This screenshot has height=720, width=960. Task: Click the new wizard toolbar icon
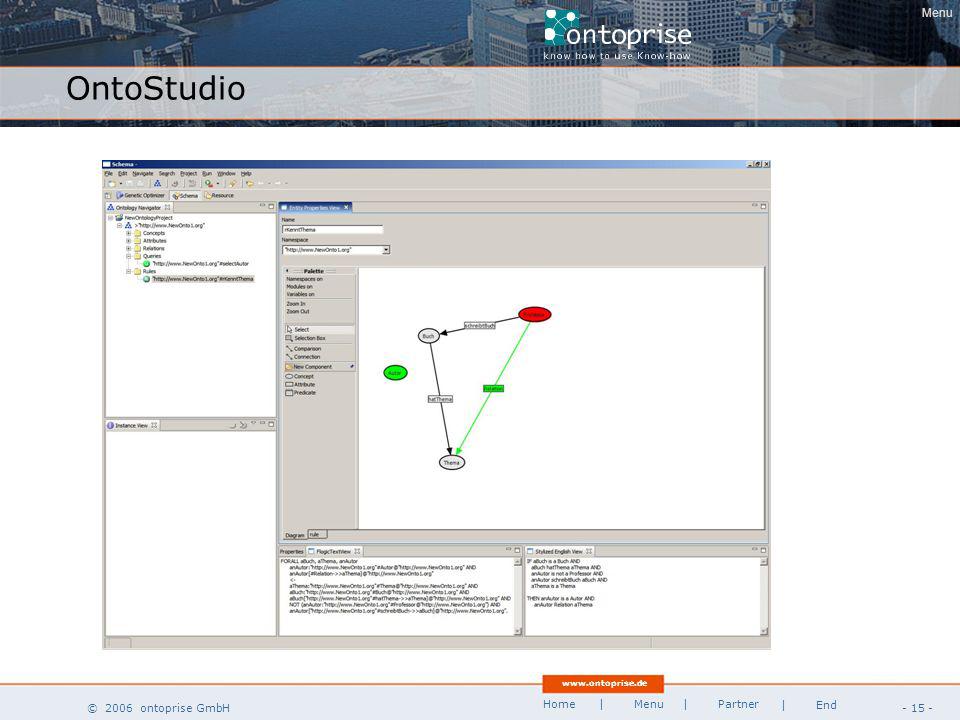[111, 183]
